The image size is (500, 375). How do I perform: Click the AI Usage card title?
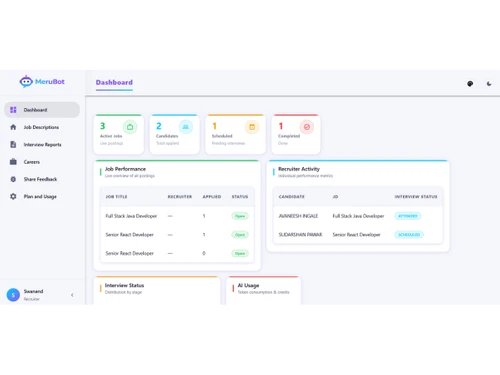[248, 285]
